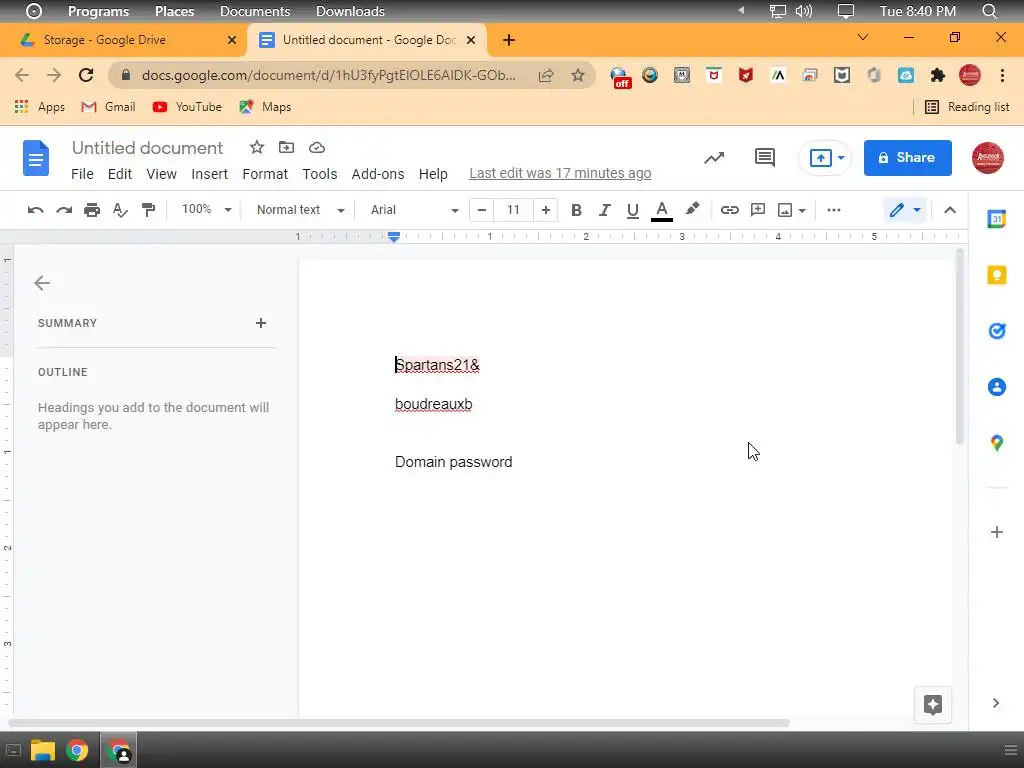Screen dimensions: 1024x768
Task: Open the Docs home page icon
Action: point(36,158)
